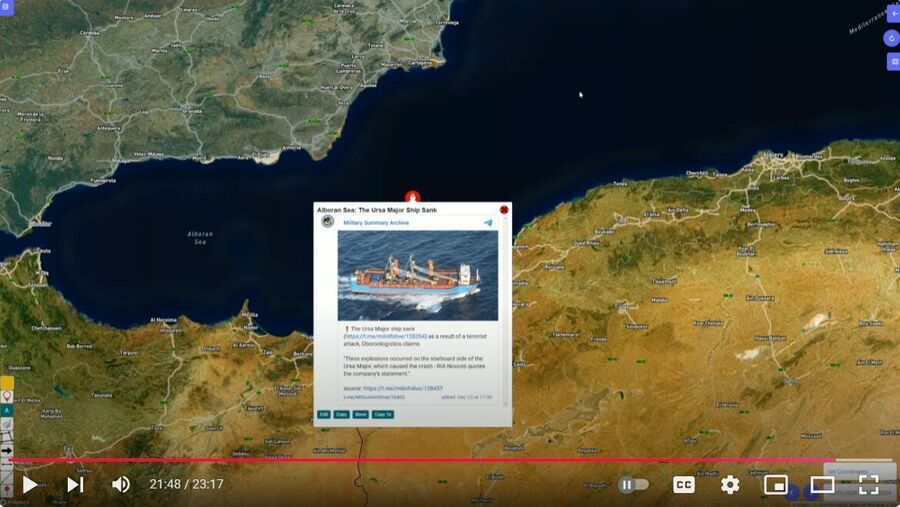The height and width of the screenshot is (507, 900).
Task: Toggle the autoplay switch
Action: click(634, 485)
